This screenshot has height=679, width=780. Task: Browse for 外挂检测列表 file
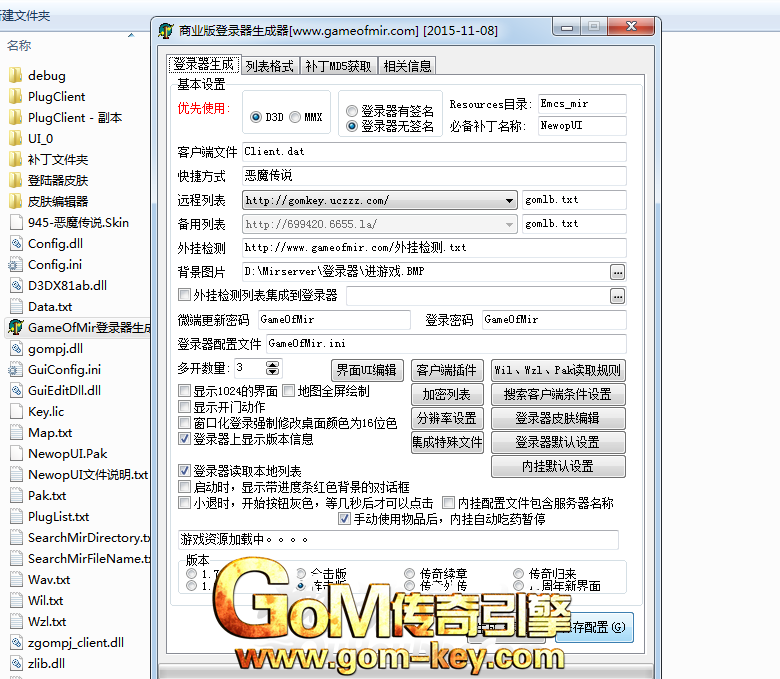point(617,296)
